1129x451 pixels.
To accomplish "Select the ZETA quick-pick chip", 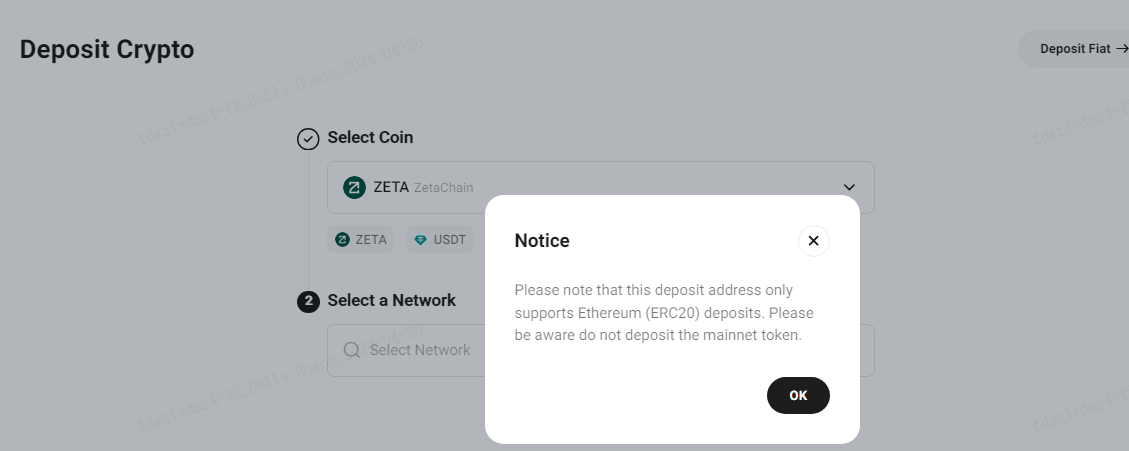I will click(362, 239).
